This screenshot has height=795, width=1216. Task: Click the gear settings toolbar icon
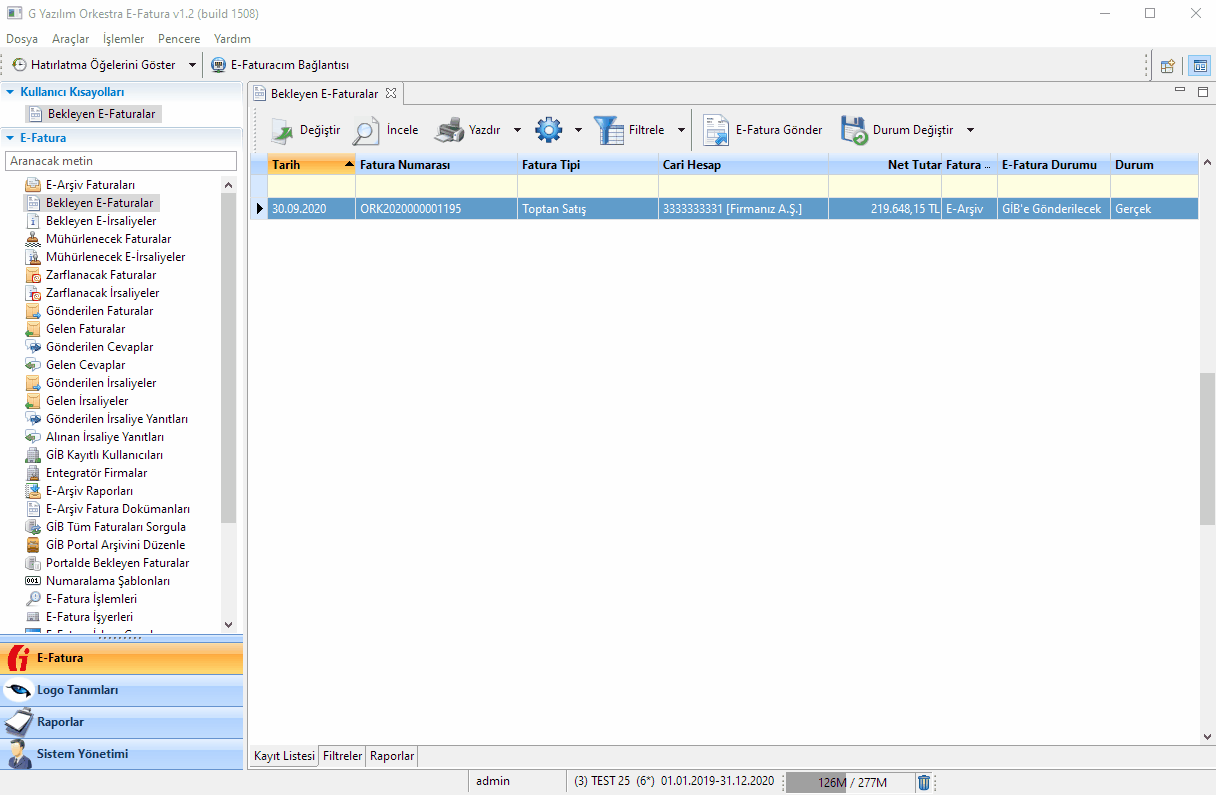pyautogui.click(x=549, y=130)
